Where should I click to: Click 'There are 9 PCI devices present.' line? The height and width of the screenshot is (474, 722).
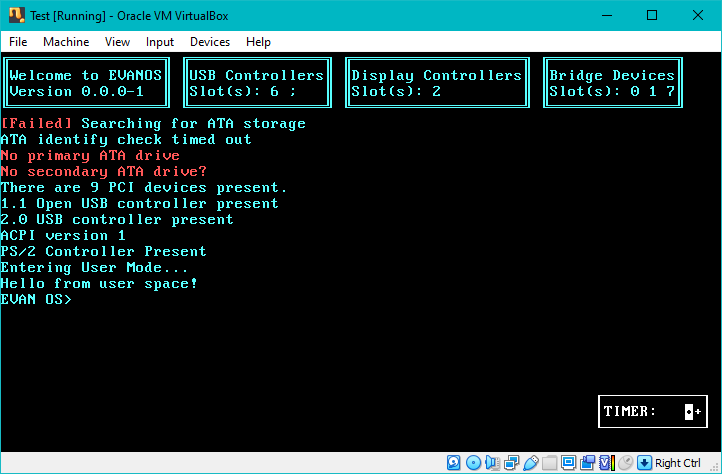pos(144,187)
